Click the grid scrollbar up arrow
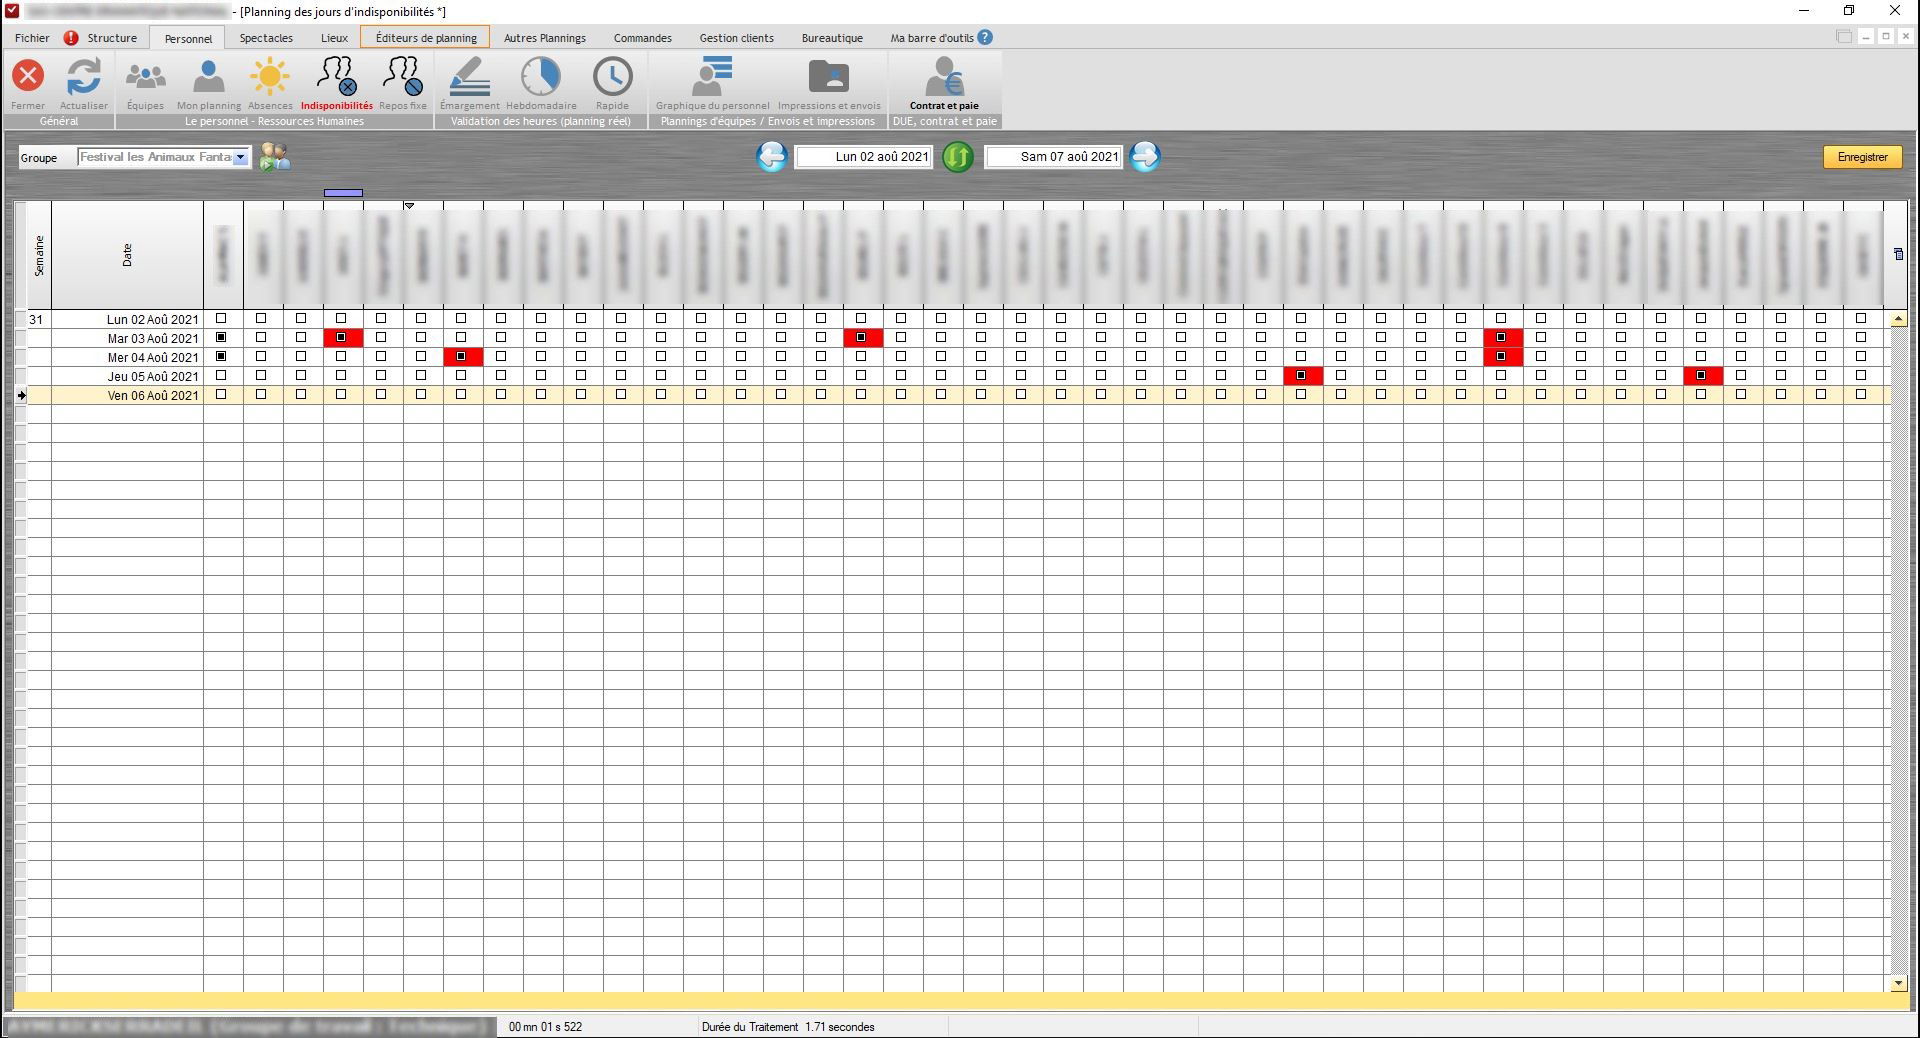The height and width of the screenshot is (1038, 1920). click(1898, 319)
